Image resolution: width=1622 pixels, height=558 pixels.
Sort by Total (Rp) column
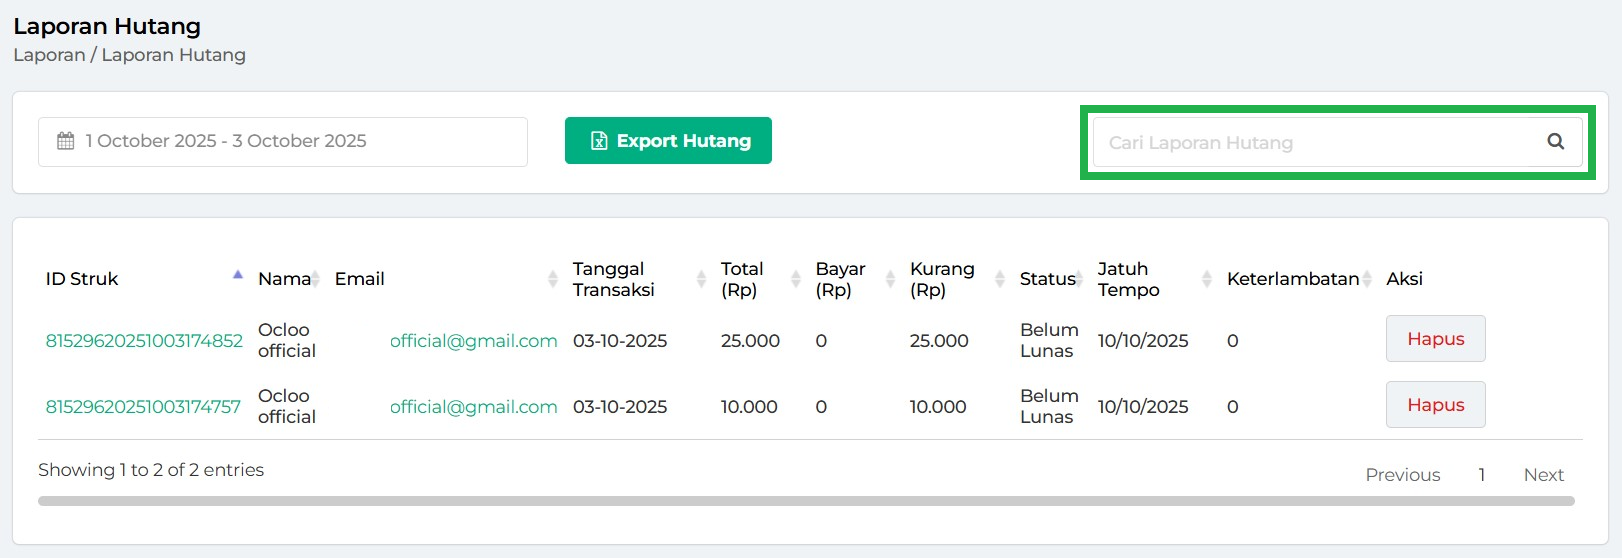pos(742,279)
